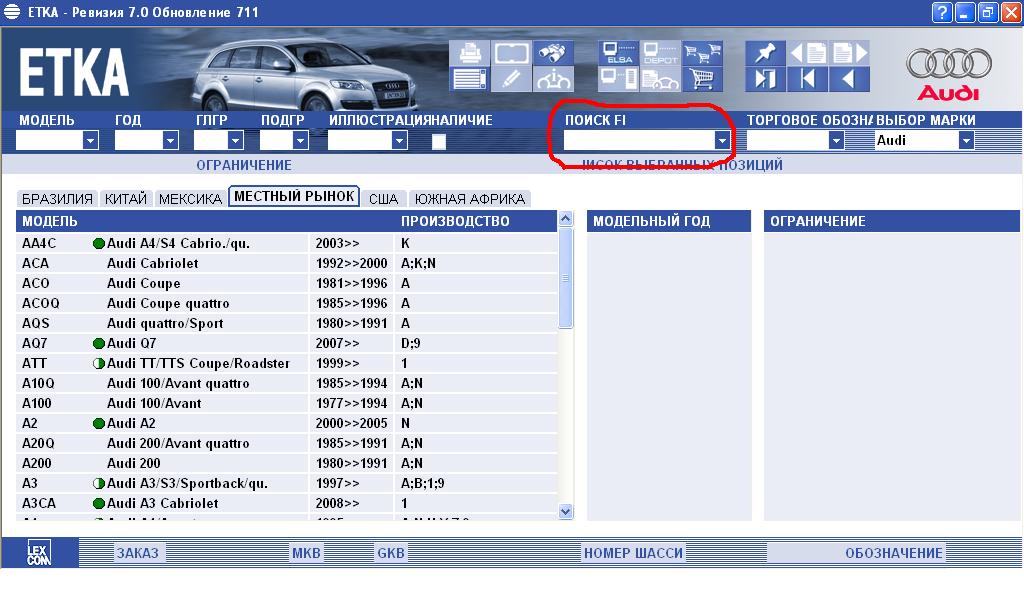The image size is (1024, 600).
Task: Select the Audi TT/TTS Coupe/Roadster row
Action: coord(198,363)
